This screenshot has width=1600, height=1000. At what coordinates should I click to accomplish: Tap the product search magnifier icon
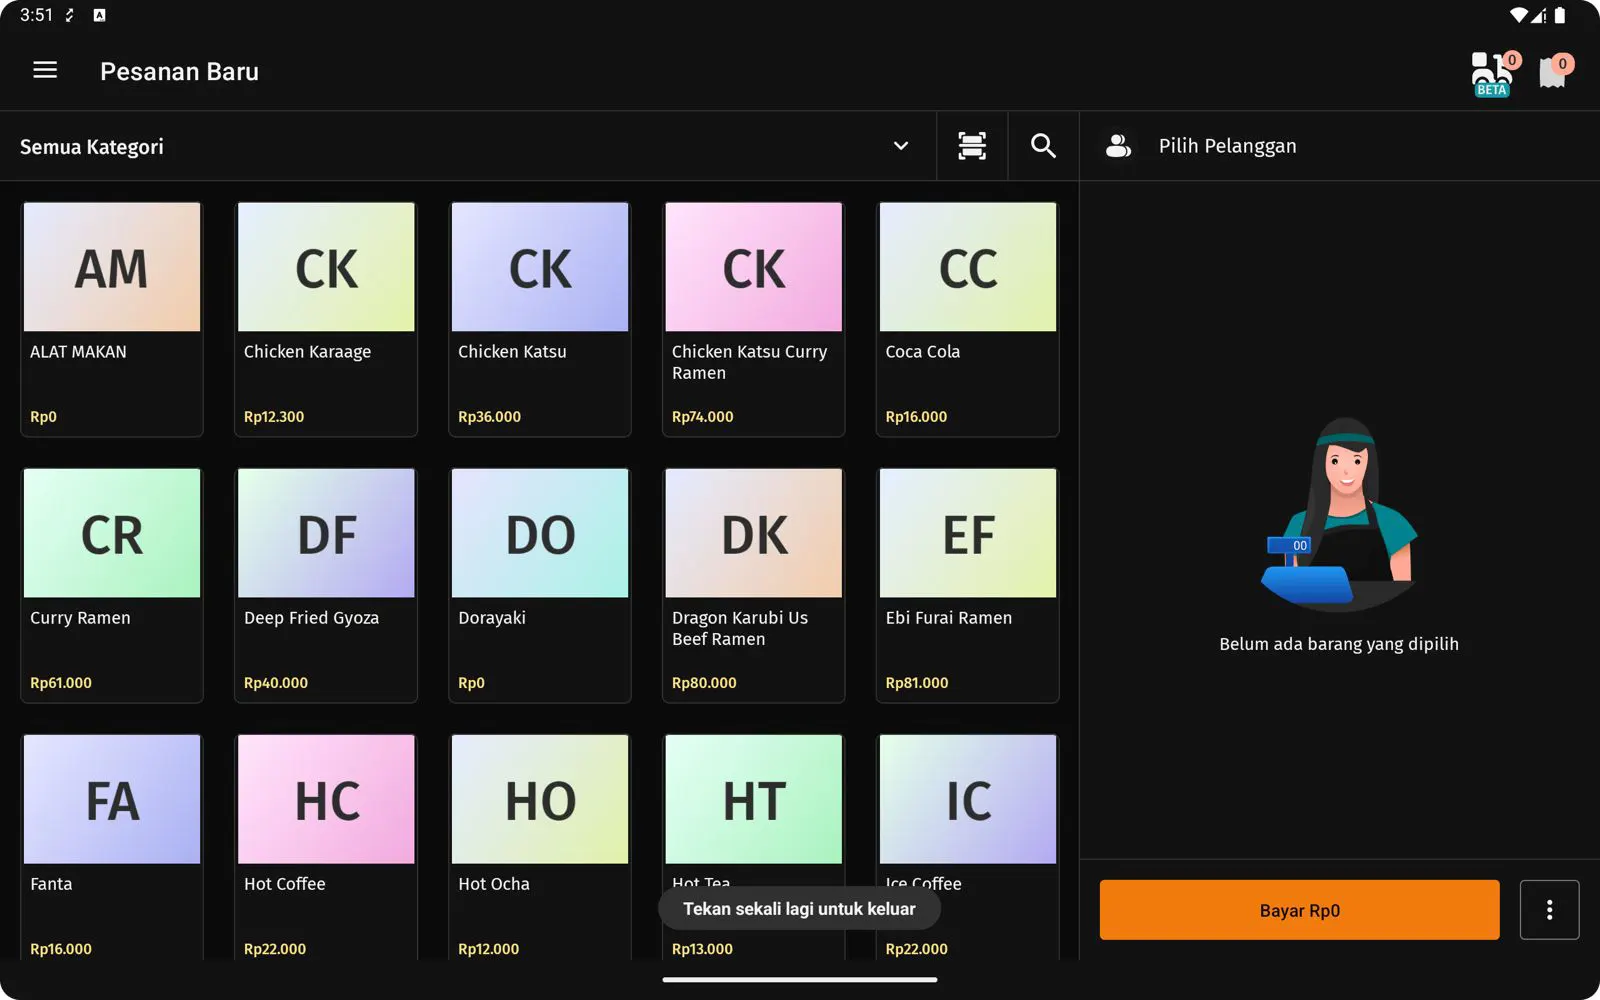coord(1043,146)
